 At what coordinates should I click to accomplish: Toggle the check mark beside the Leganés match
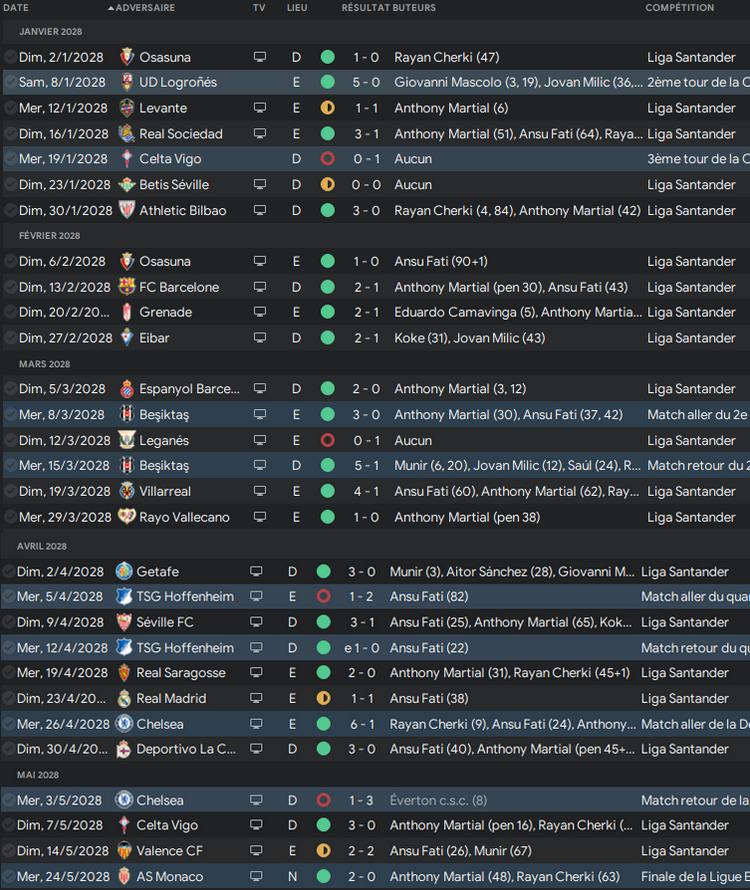pyautogui.click(x=10, y=440)
